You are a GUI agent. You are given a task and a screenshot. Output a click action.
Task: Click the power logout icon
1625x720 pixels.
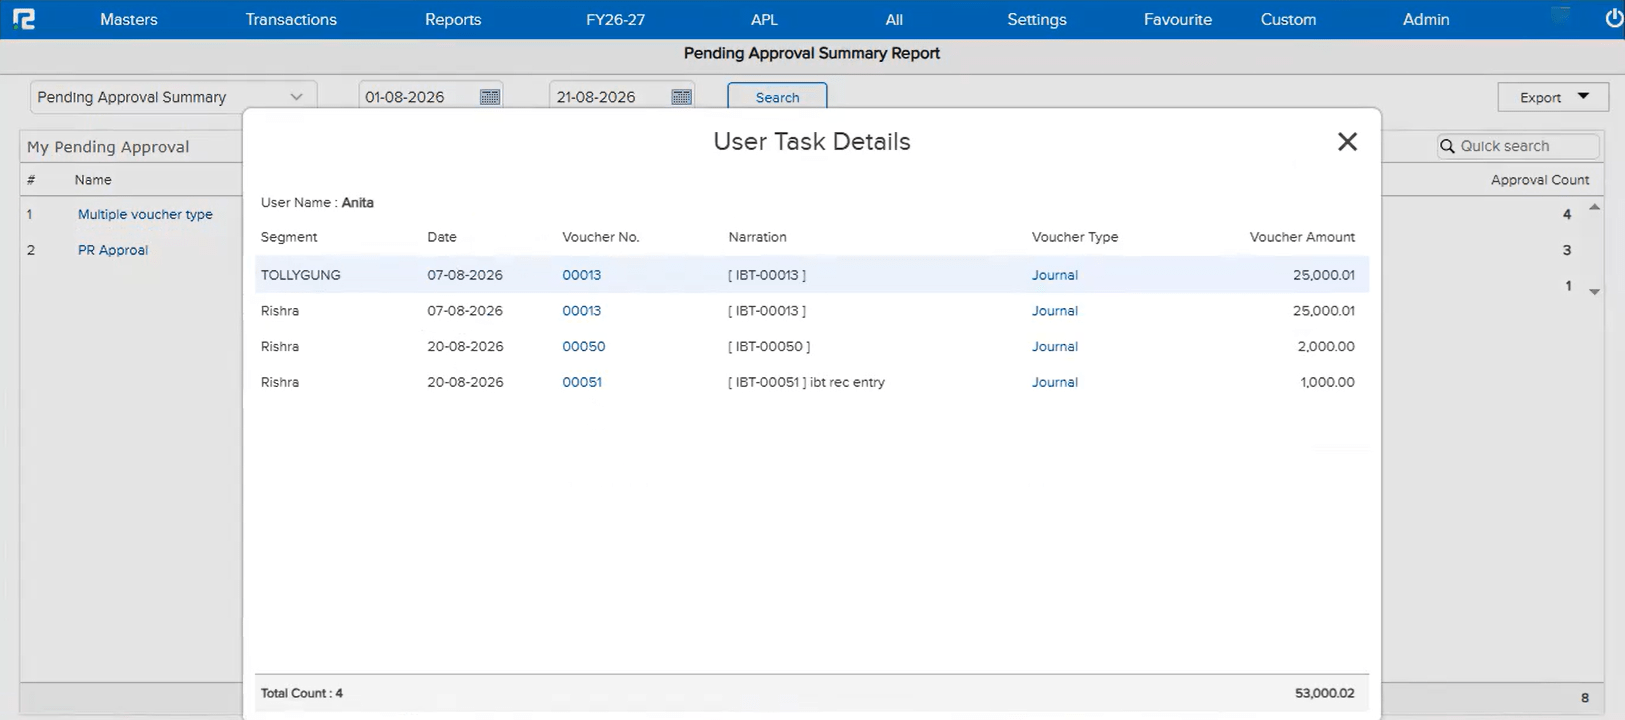click(x=1614, y=18)
